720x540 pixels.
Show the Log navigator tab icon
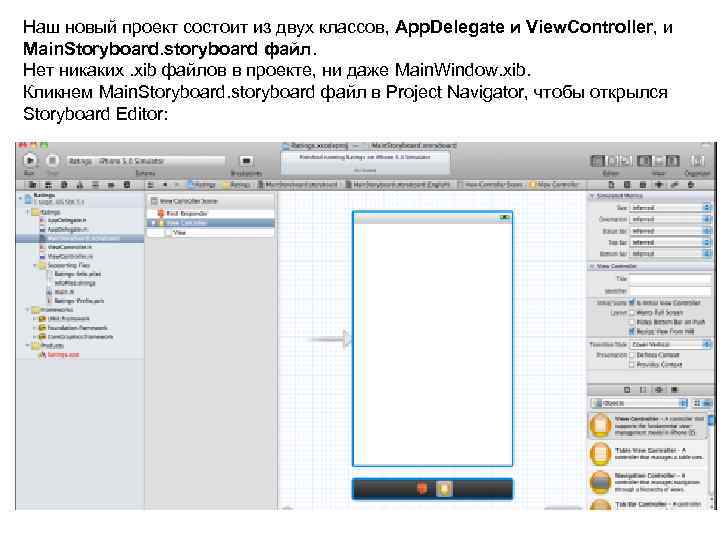click(x=127, y=185)
